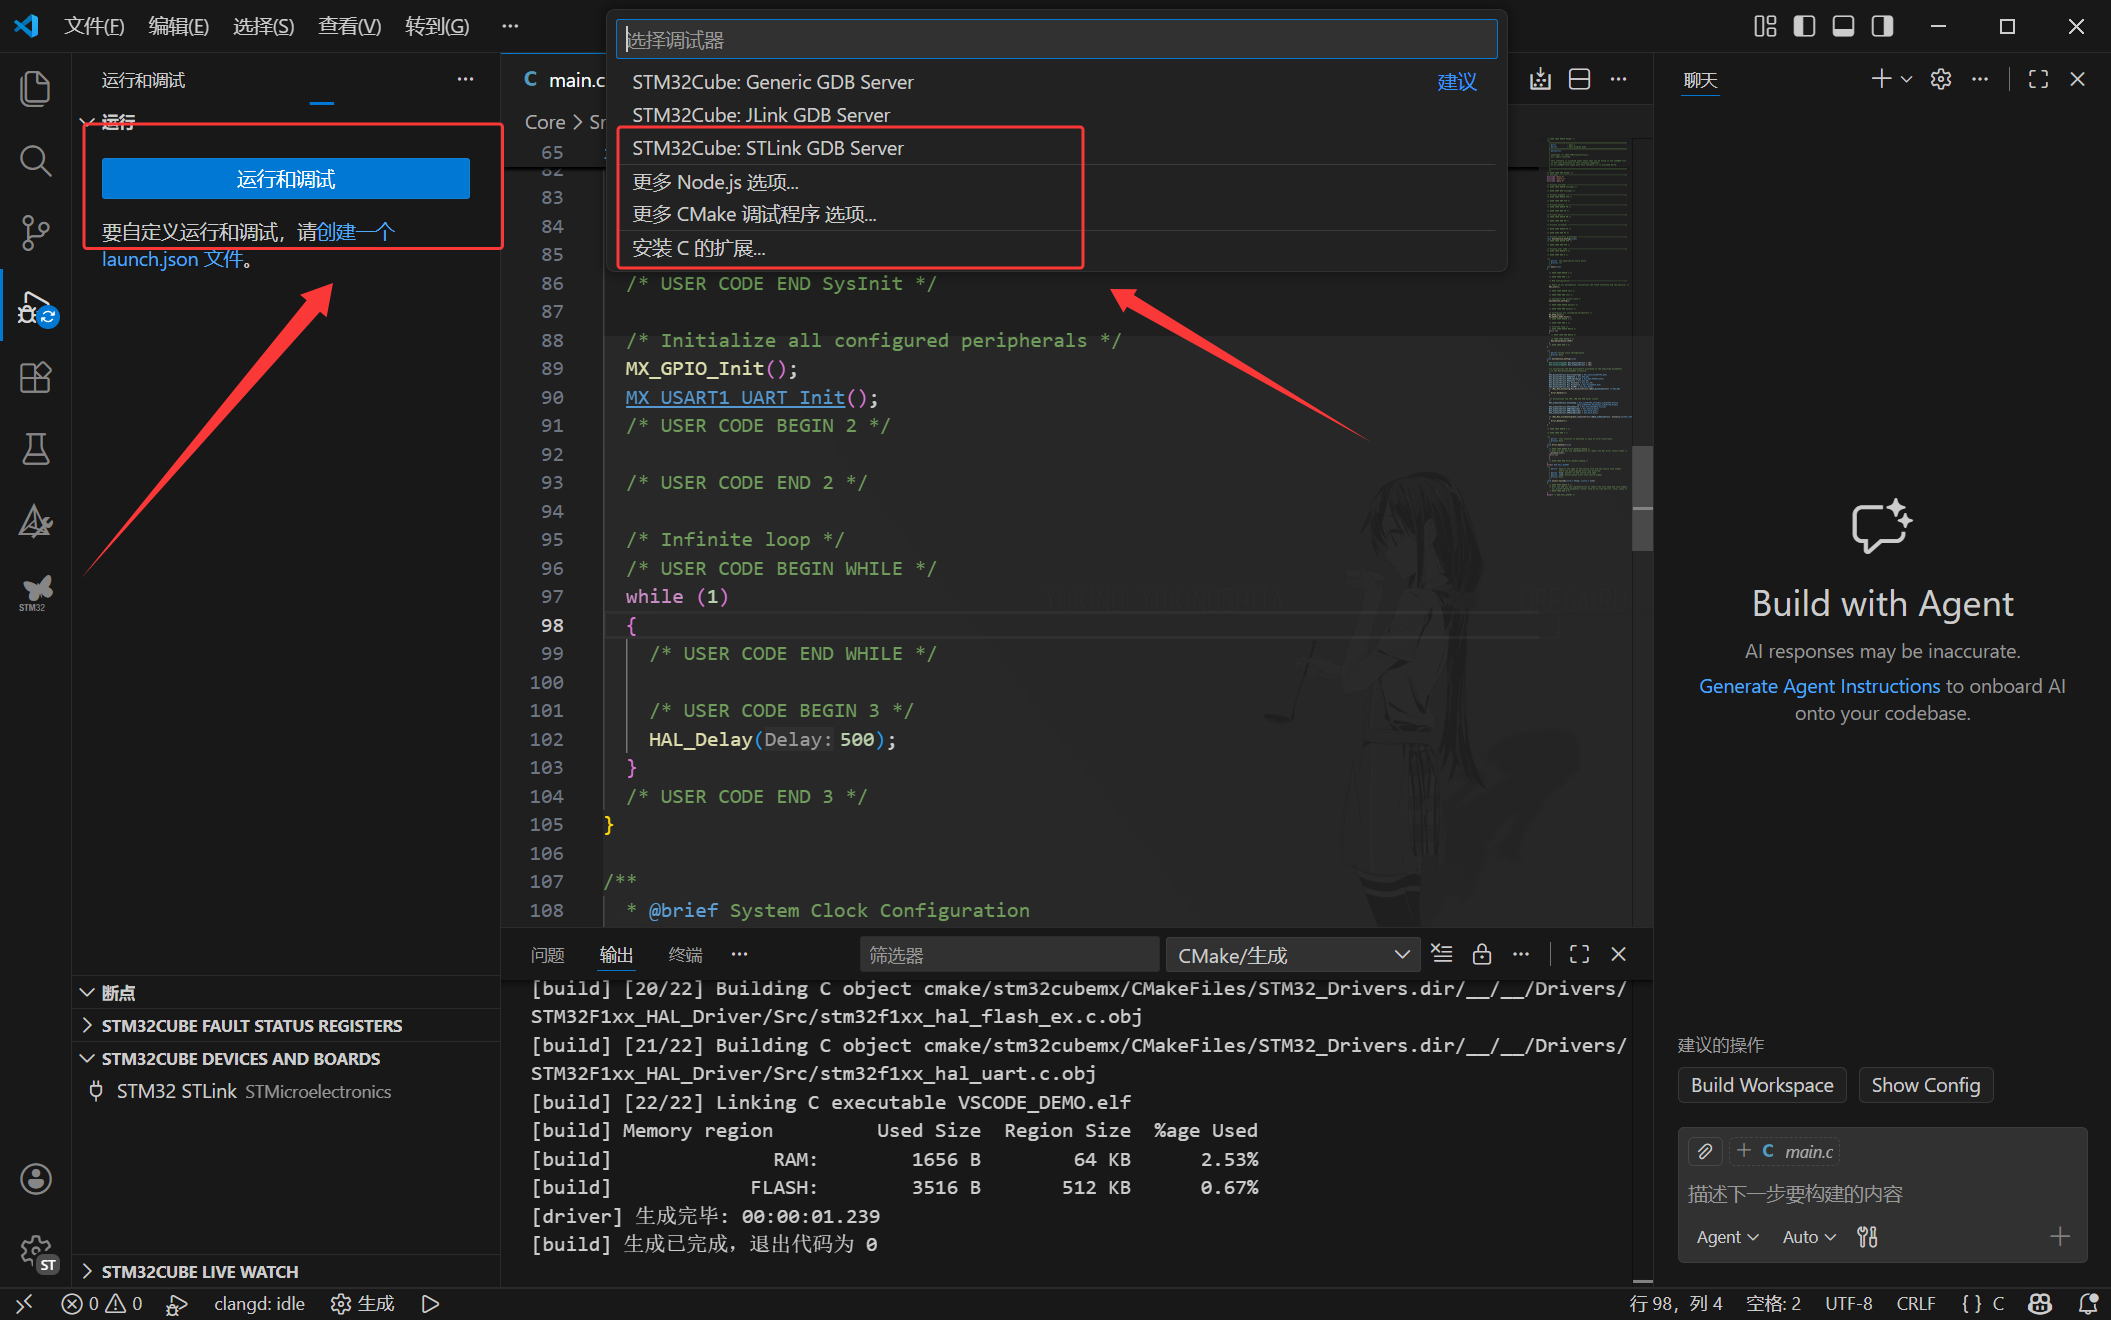Screen dimensions: 2111x1320
Task: Open the Agent mode dropdown in chat
Action: [x=1727, y=1237]
